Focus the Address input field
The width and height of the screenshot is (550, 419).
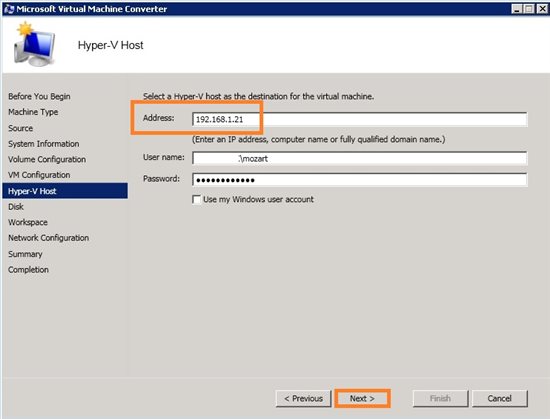click(x=360, y=119)
